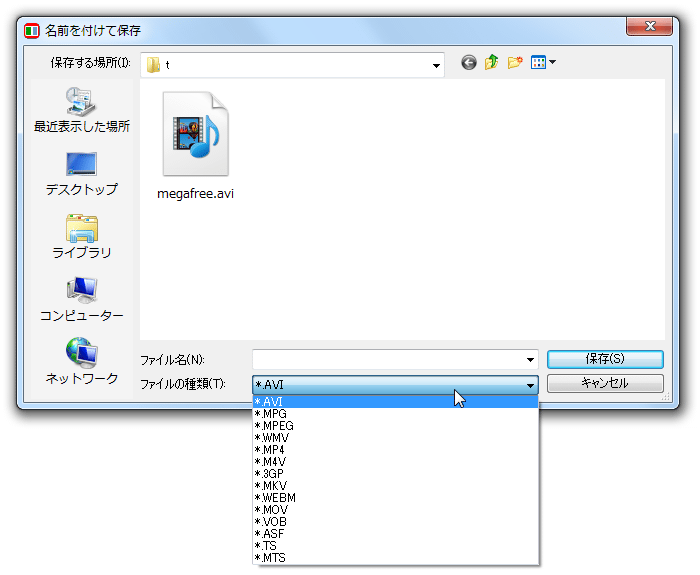Create a new folder icon
700x575 pixels.
515,62
